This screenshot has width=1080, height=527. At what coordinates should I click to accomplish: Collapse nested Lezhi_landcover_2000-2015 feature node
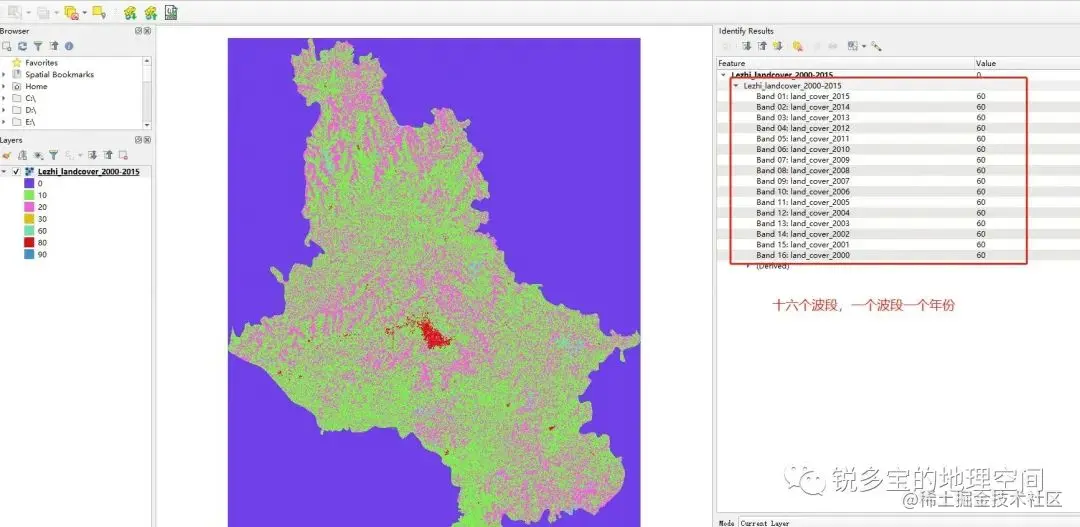pos(736,85)
